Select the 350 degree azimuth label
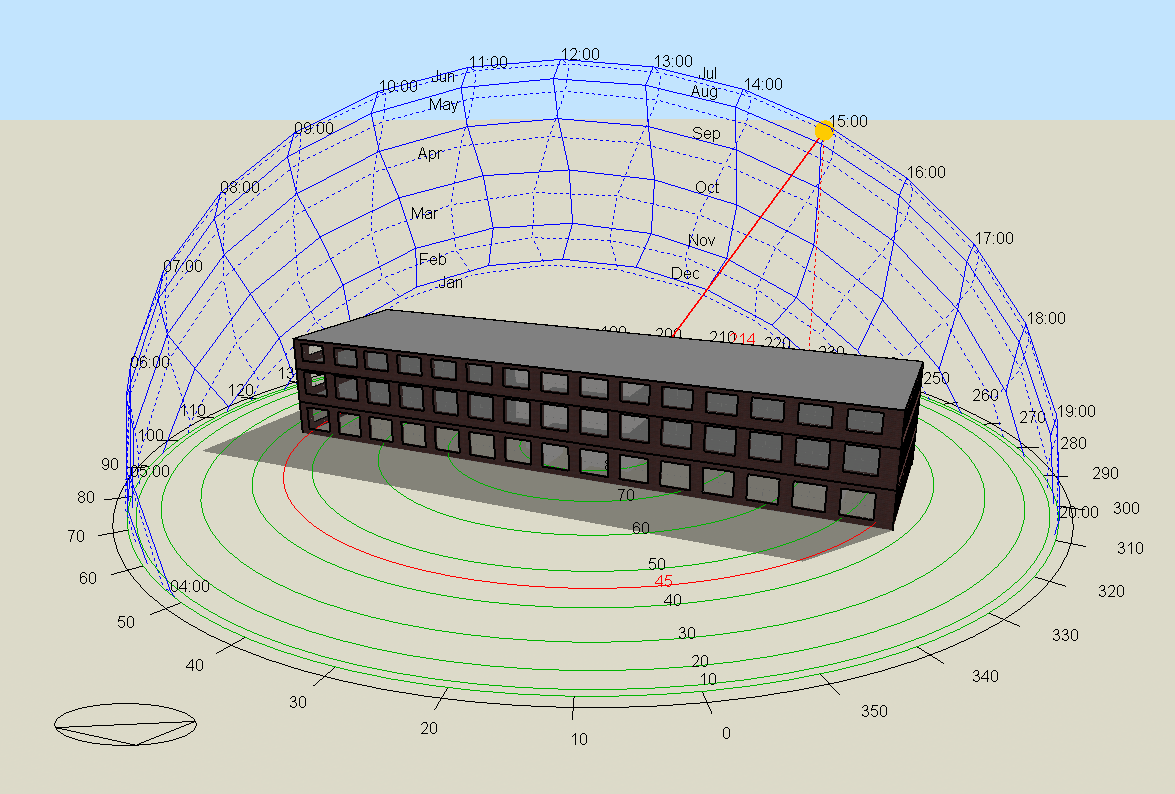Image resolution: width=1175 pixels, height=794 pixels. (x=874, y=711)
